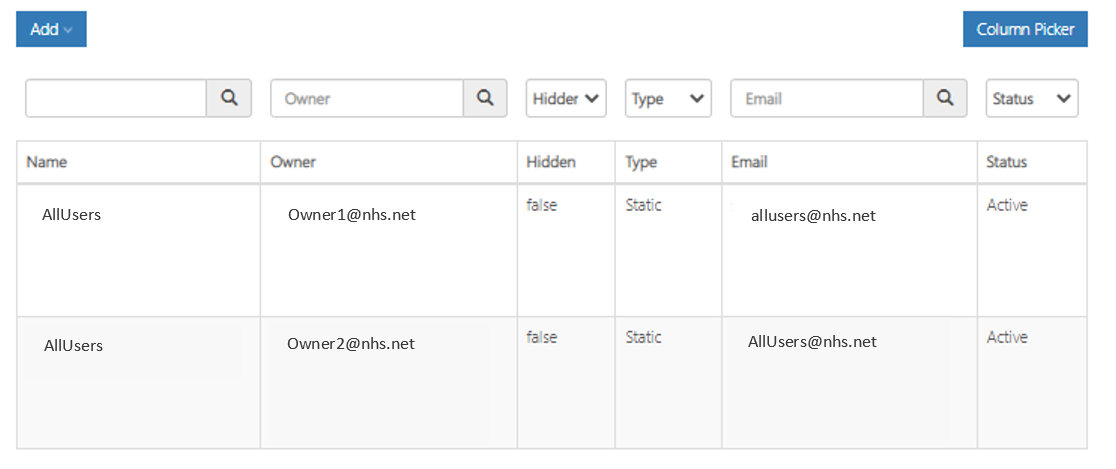Click the Owner1@nhs.net owner cell

[352, 214]
